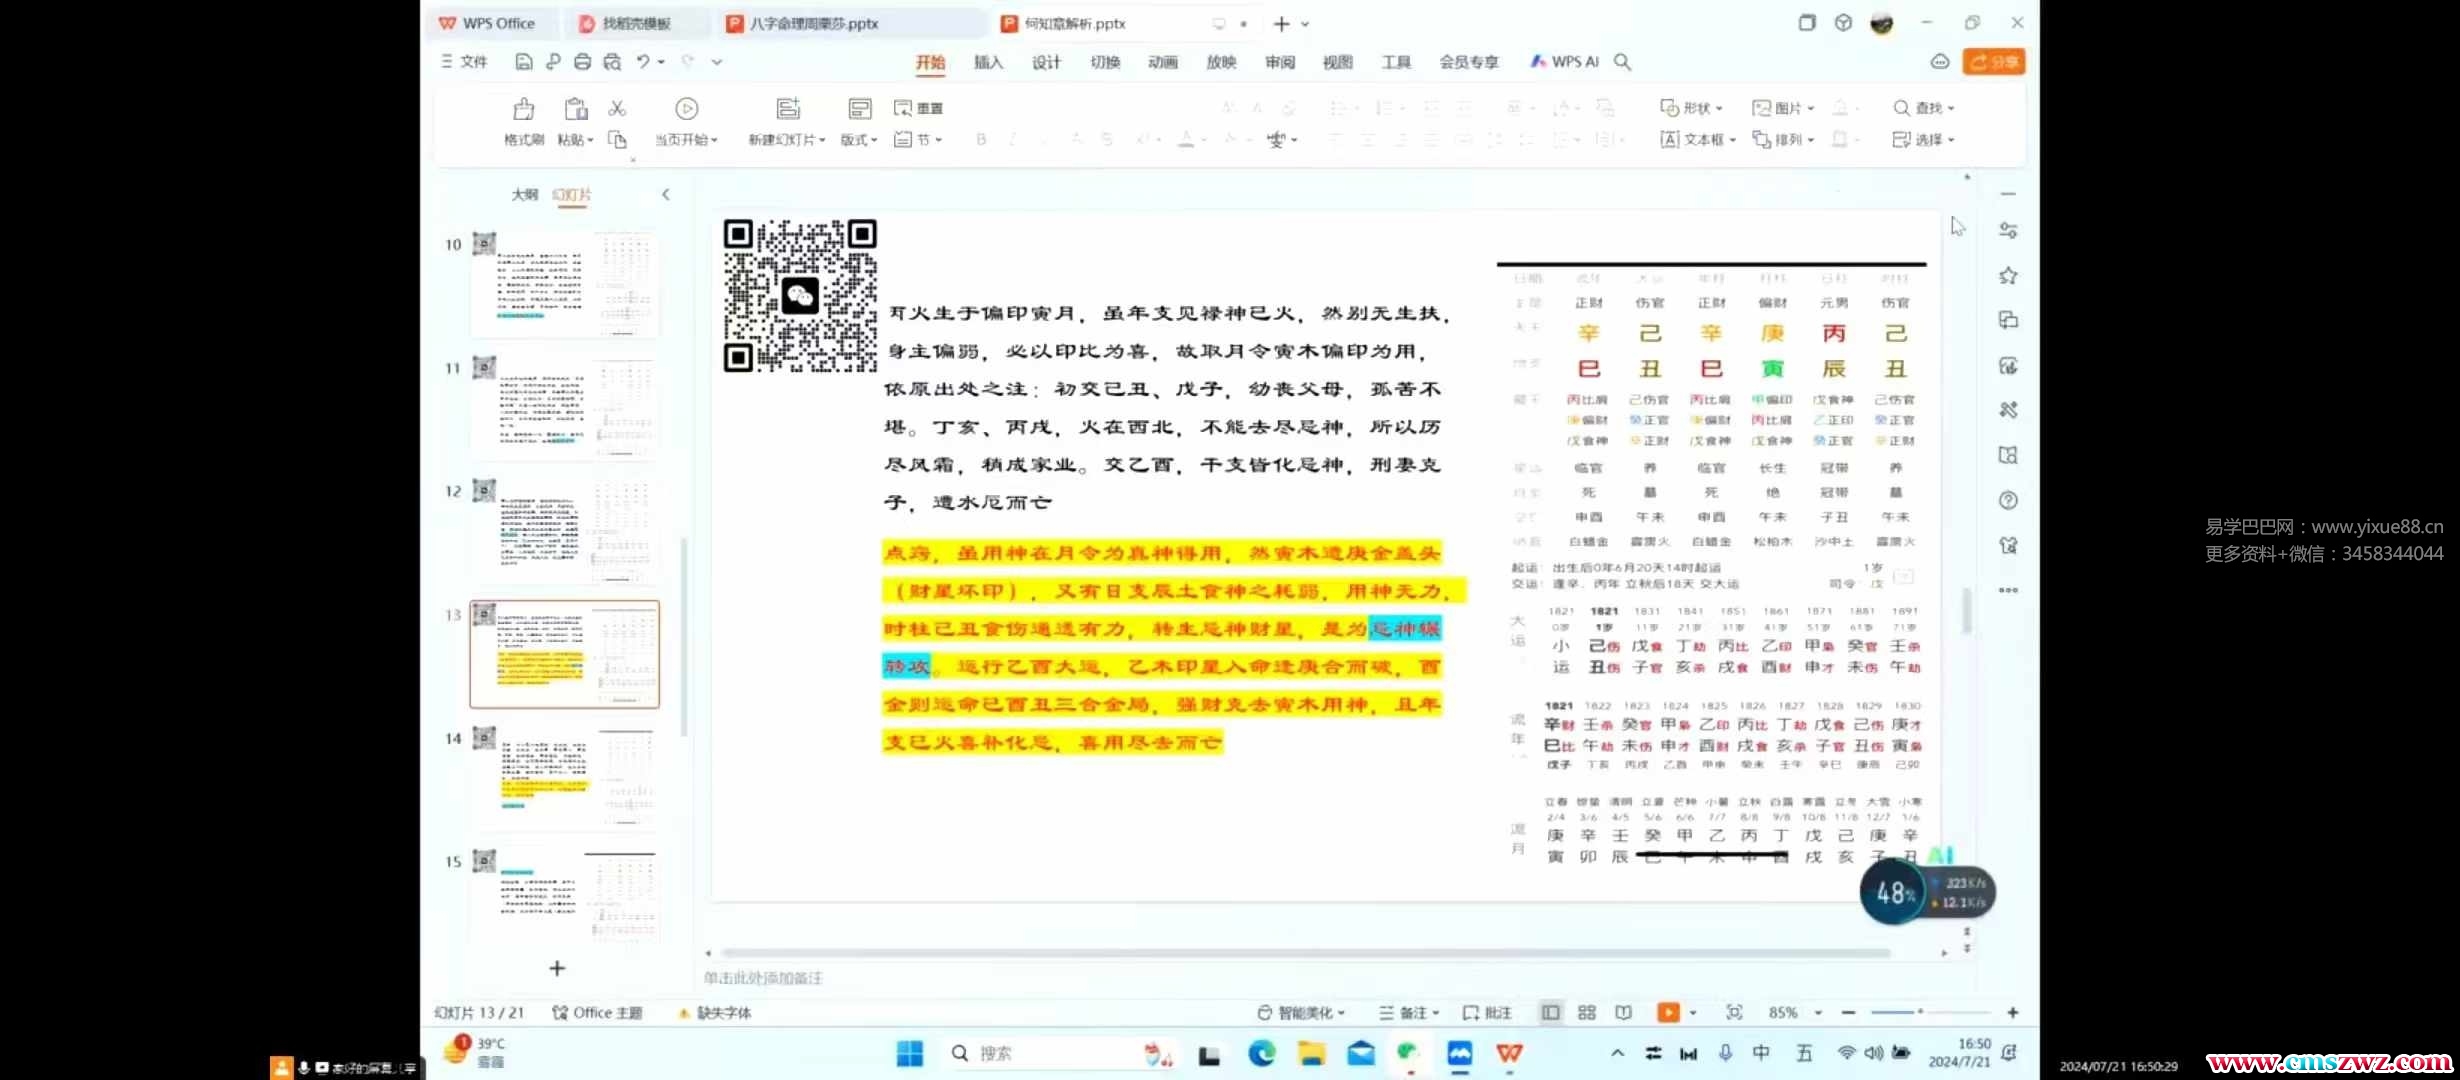This screenshot has height=1080, width=2460.
Task: Click the print icon in quick access bar
Action: click(x=582, y=62)
